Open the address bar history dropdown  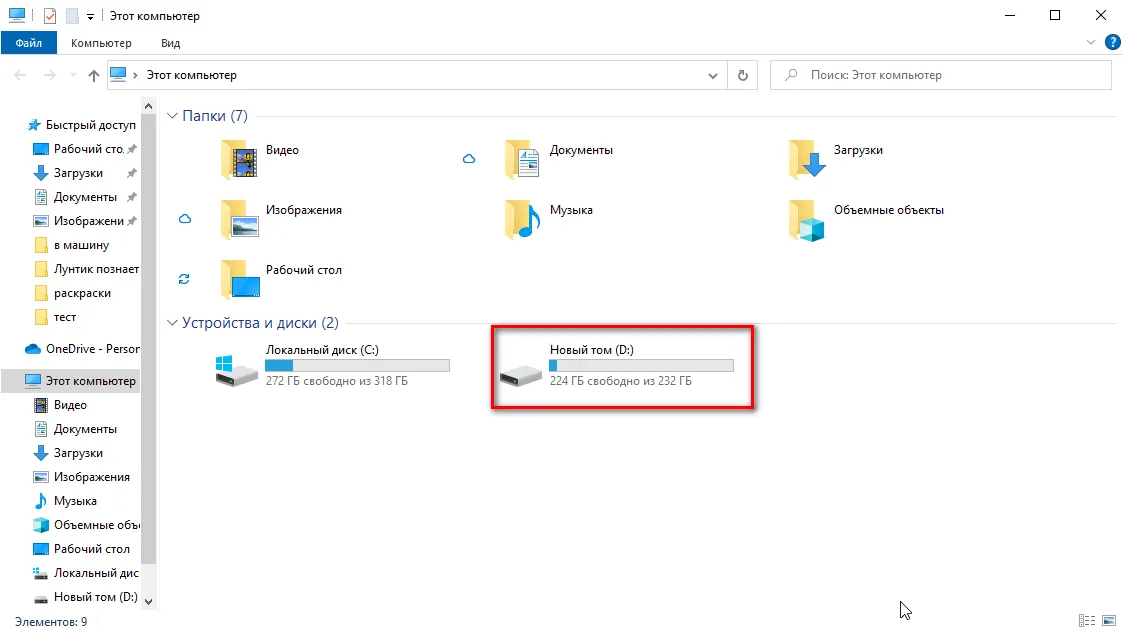click(x=713, y=75)
